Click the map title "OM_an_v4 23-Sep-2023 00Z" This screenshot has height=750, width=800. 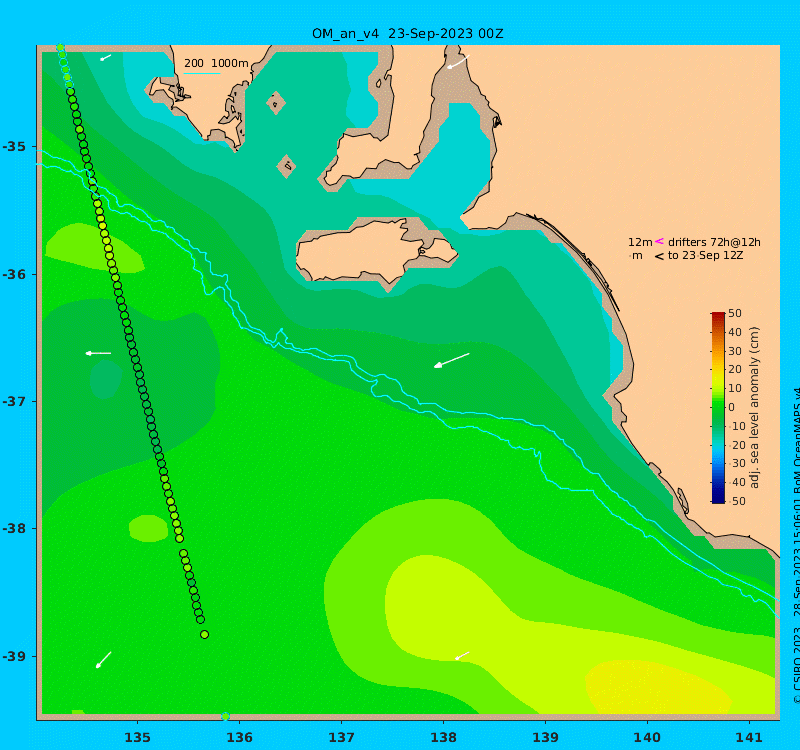(408, 34)
